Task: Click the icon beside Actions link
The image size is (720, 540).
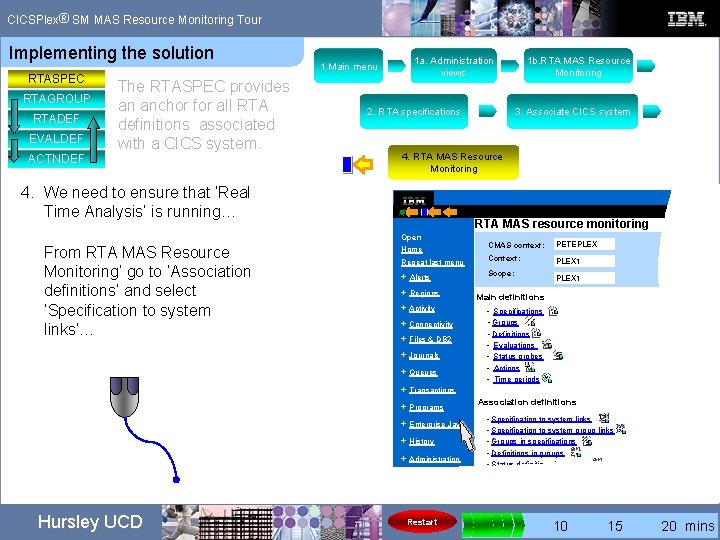Action: 529,367
